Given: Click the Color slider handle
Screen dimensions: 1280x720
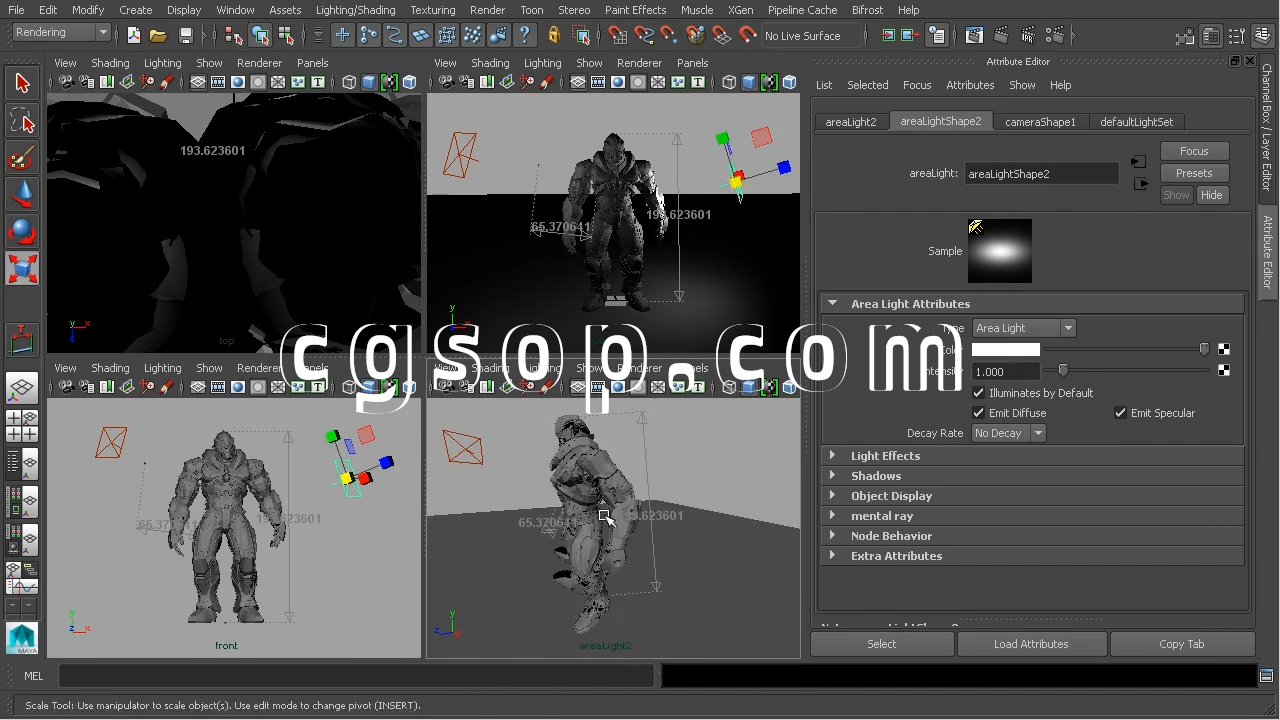Looking at the screenshot, I should pyautogui.click(x=1204, y=349).
